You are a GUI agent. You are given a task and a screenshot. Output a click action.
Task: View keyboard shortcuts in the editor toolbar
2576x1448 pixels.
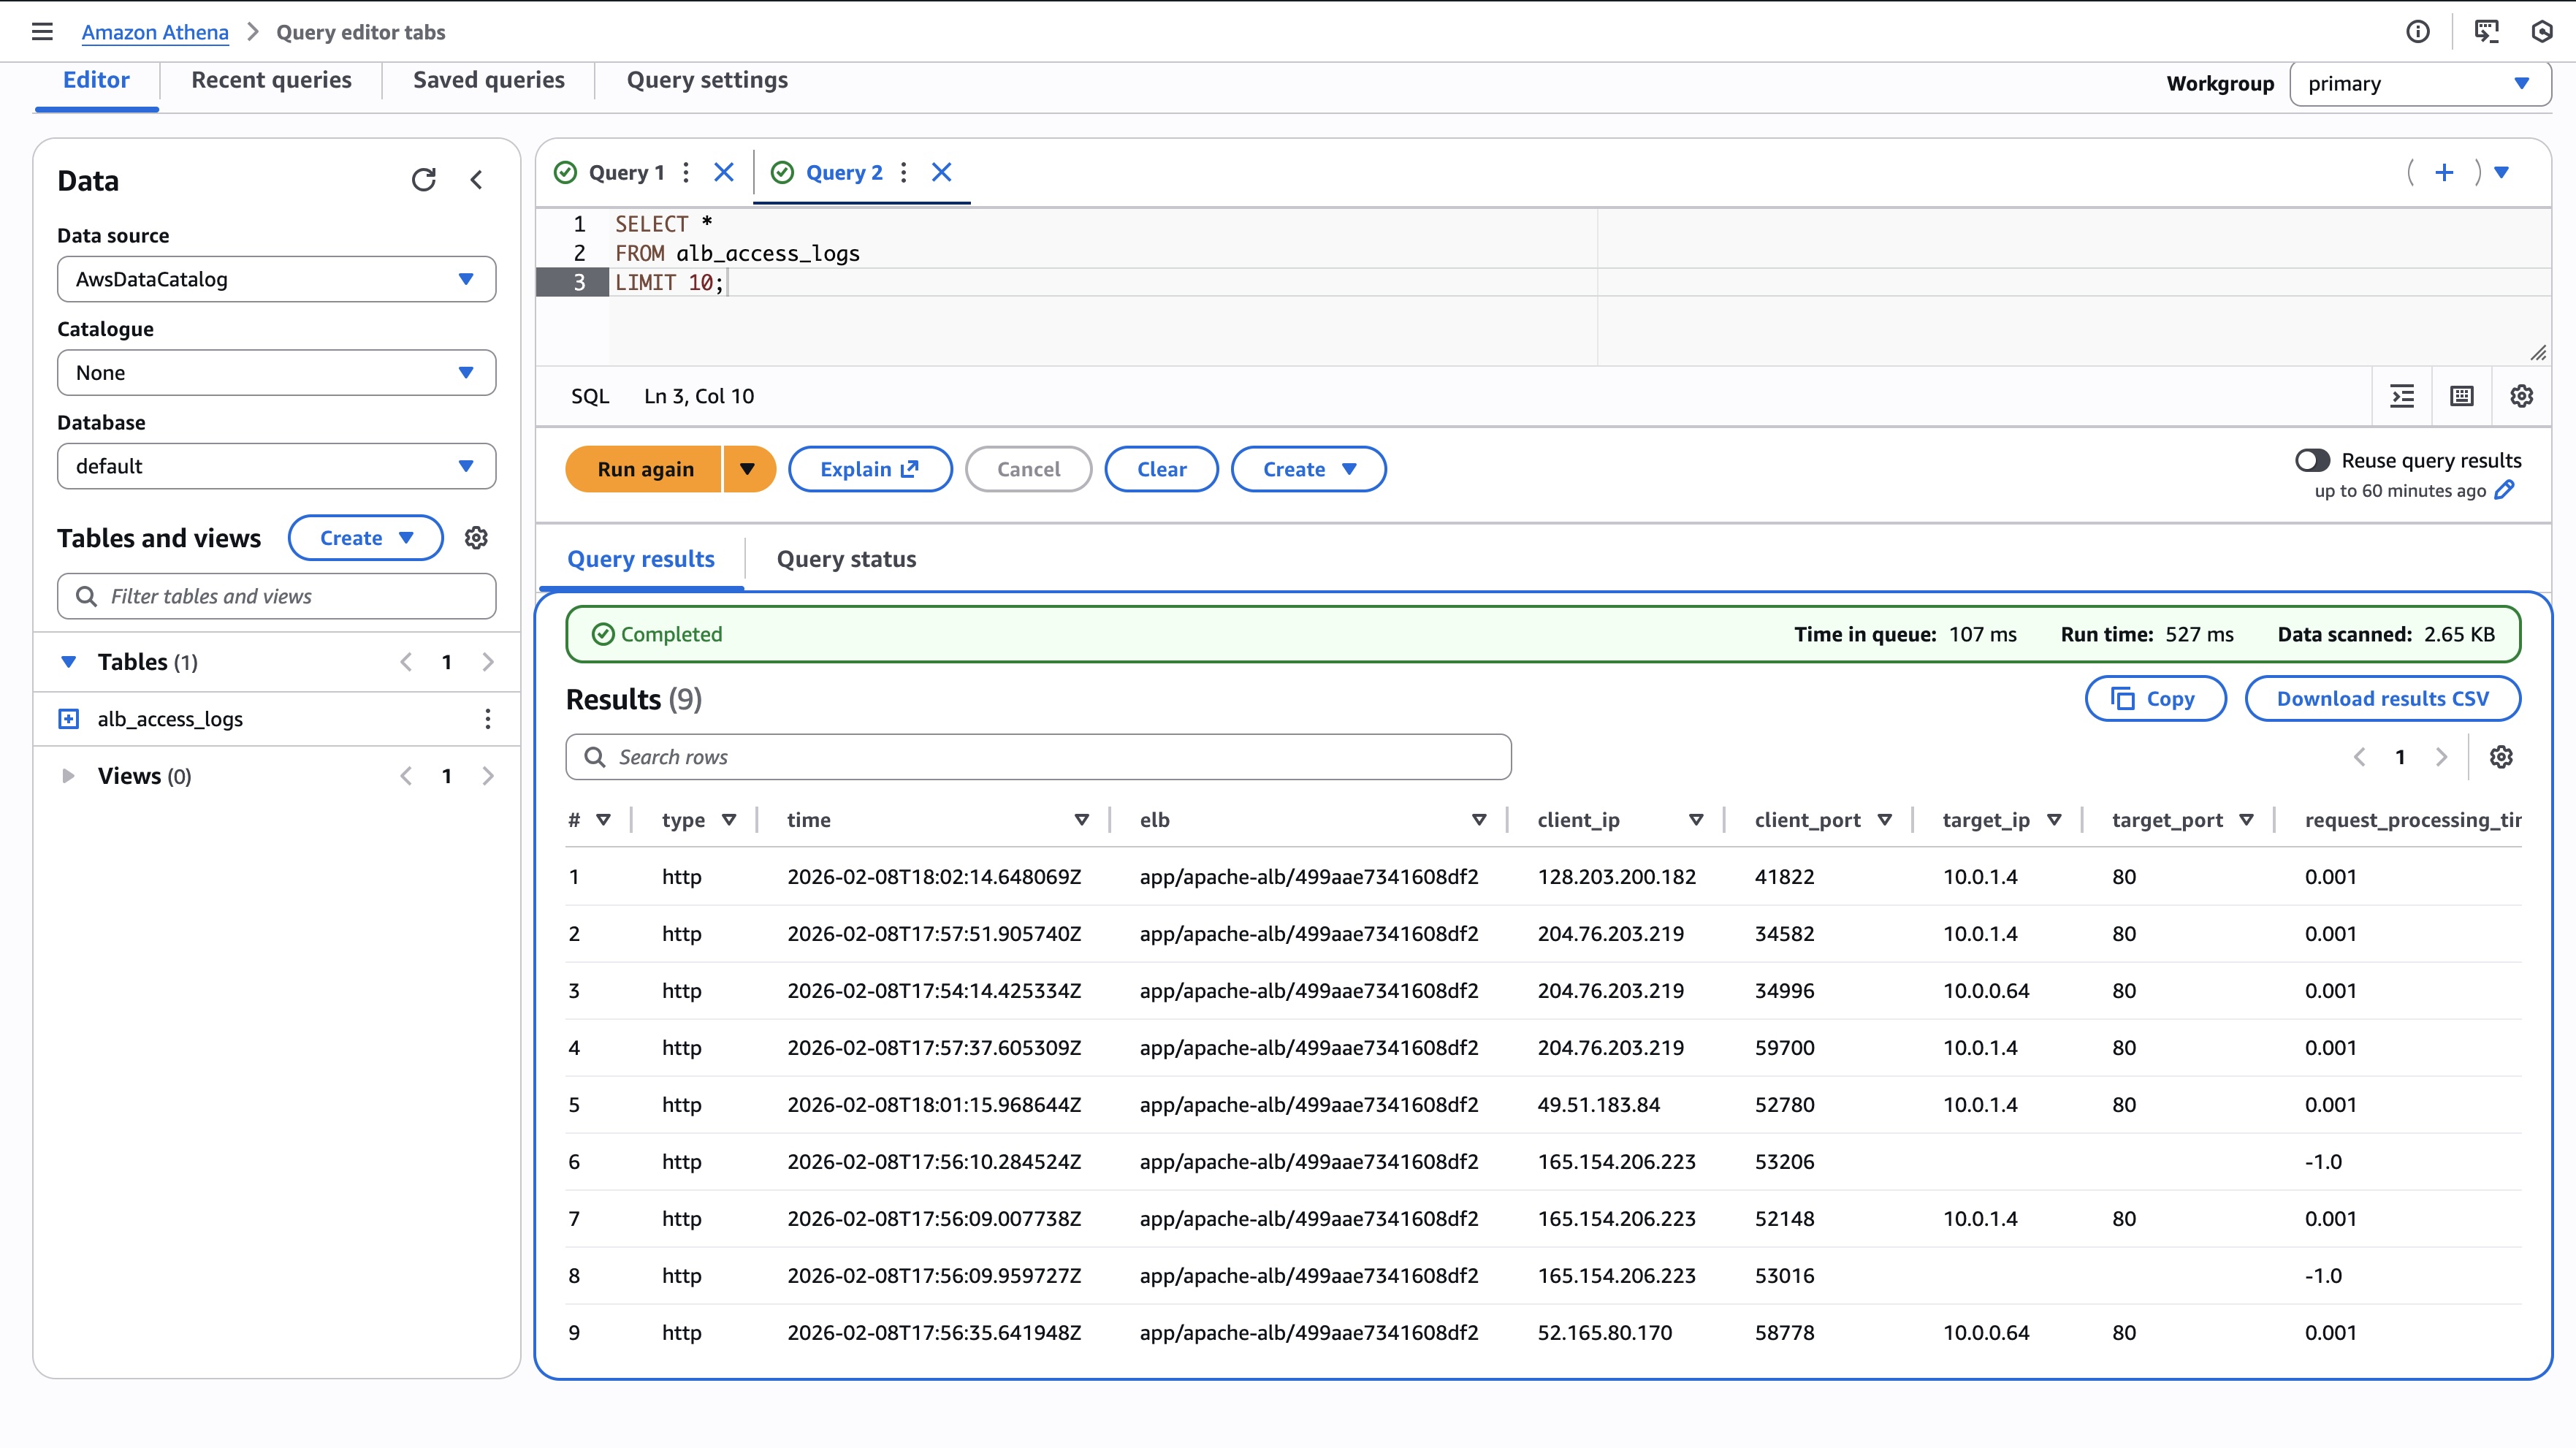[2461, 396]
